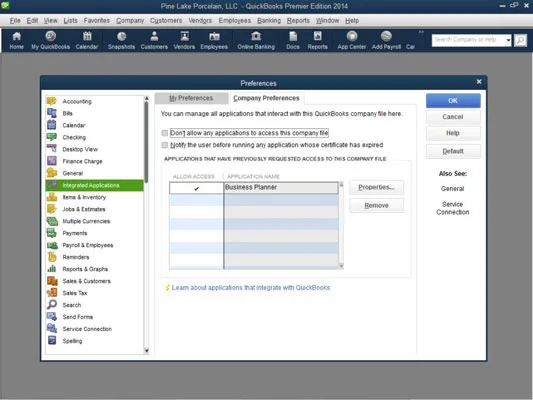Open the Customers toolbar icon
The image size is (533, 400).
tap(154, 40)
